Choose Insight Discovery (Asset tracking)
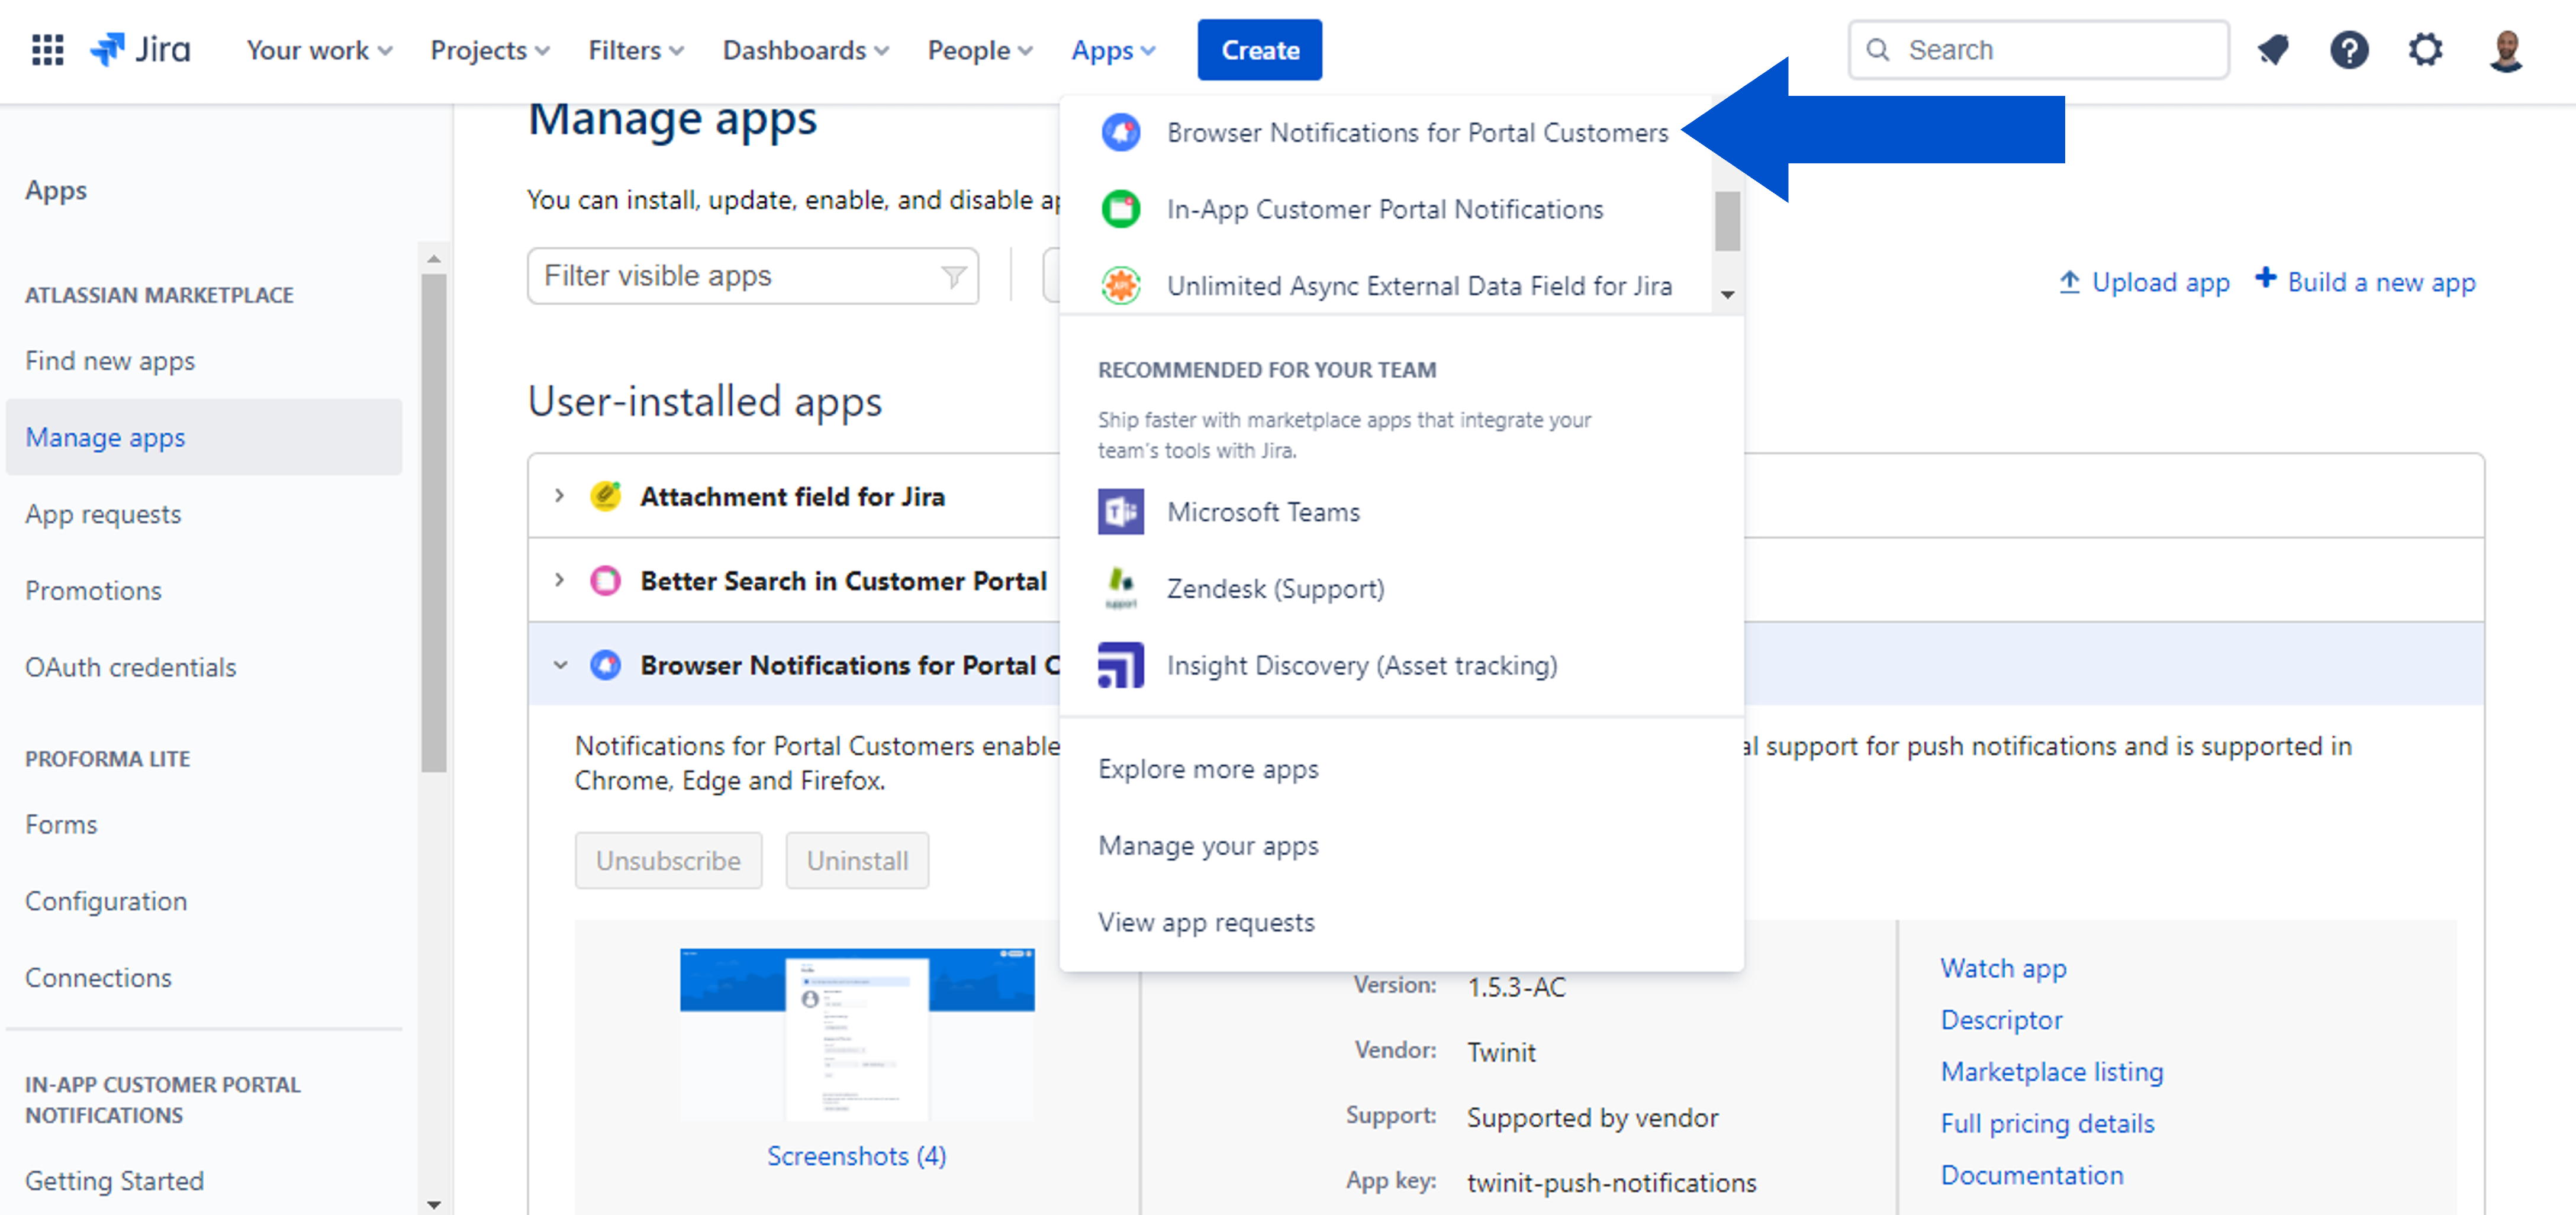 1401,665
